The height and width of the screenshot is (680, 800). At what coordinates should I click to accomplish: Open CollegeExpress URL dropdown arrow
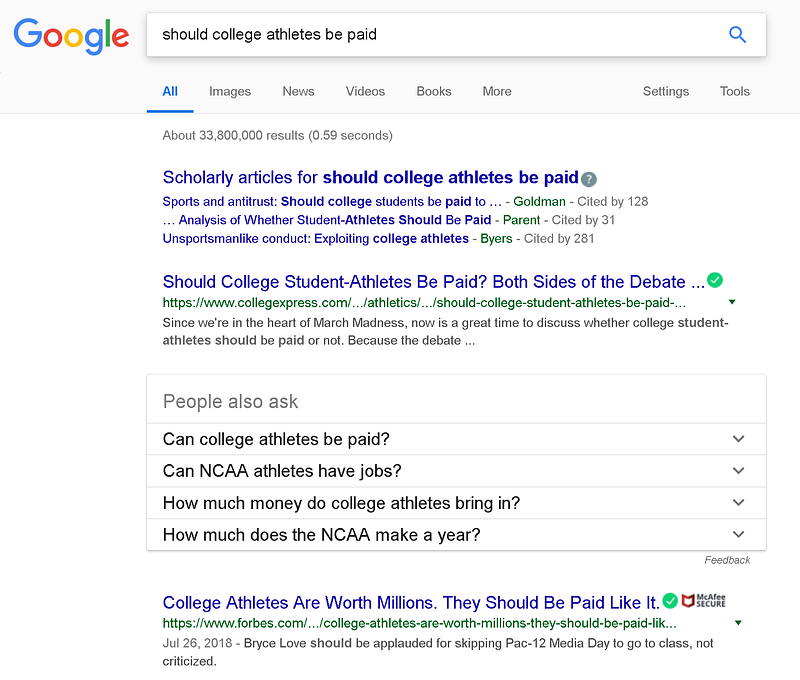[x=733, y=302]
